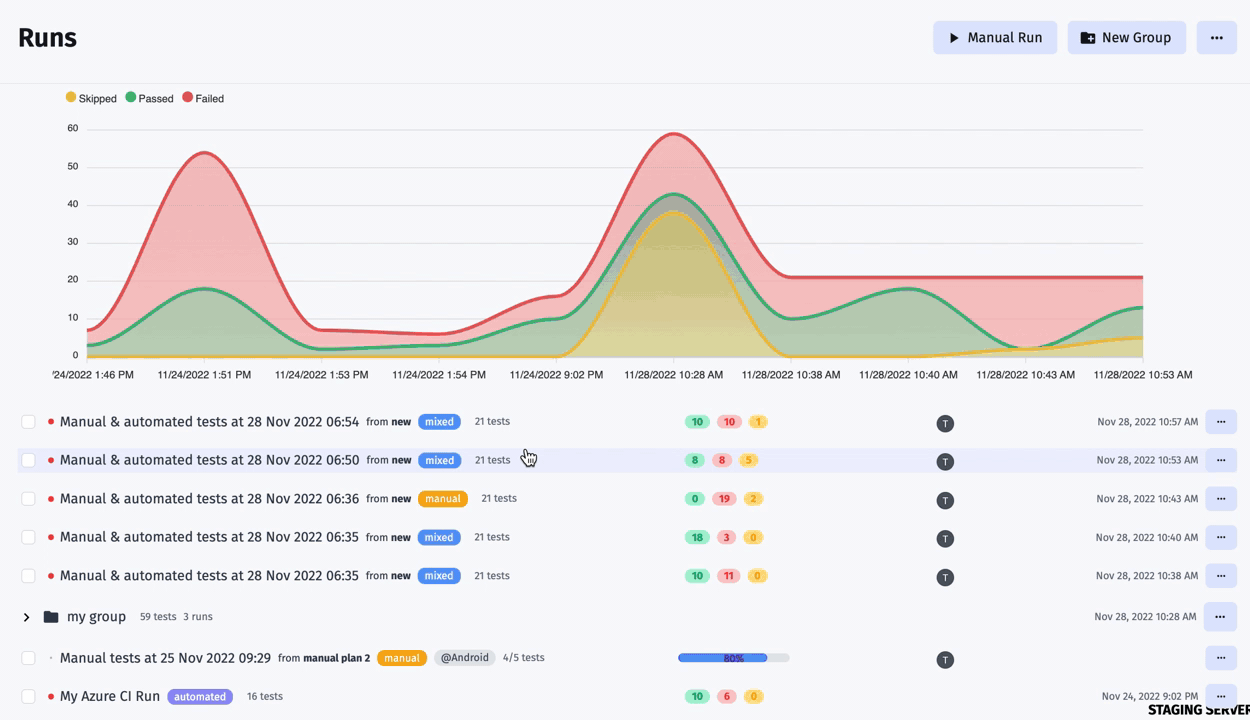
Task: Expand the my group row
Action: click(27, 617)
